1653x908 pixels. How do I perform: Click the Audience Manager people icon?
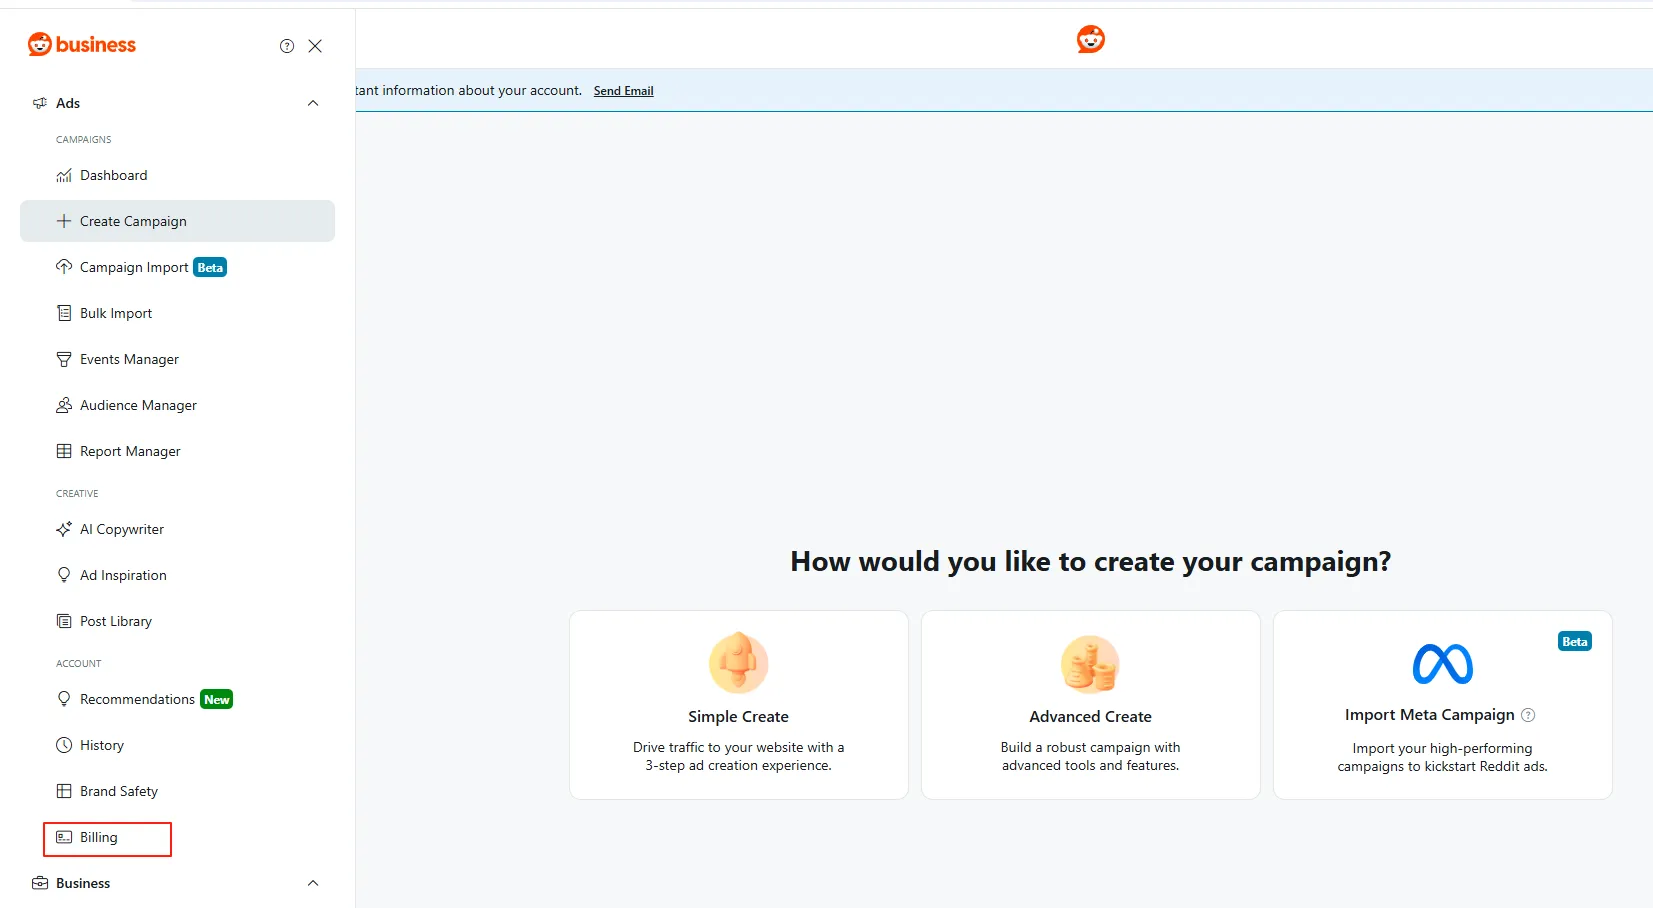64,405
